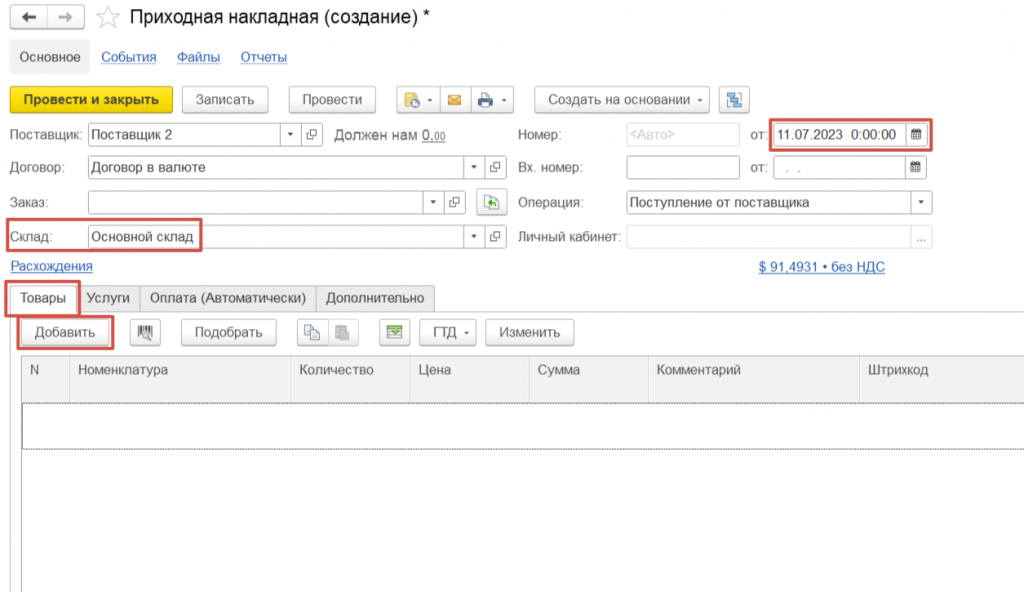Click the back navigation arrow
The width and height of the screenshot is (1024, 592).
pyautogui.click(x=29, y=18)
